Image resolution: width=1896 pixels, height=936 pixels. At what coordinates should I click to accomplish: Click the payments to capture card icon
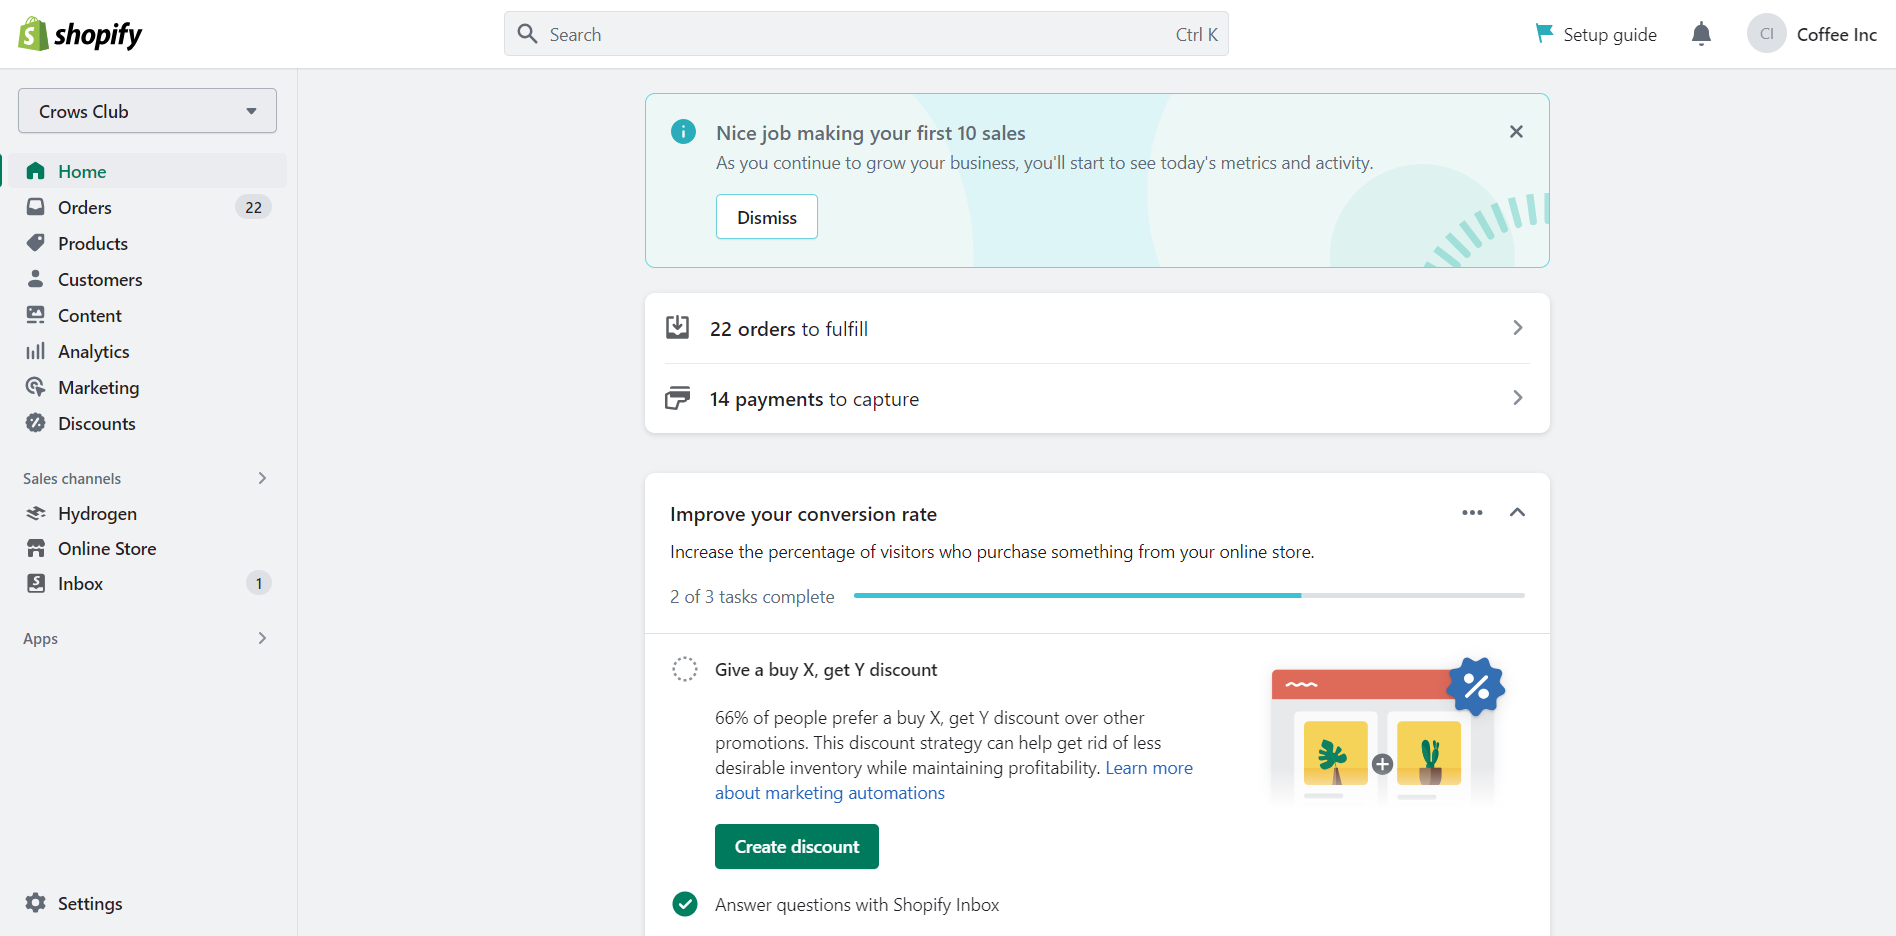[x=677, y=398]
